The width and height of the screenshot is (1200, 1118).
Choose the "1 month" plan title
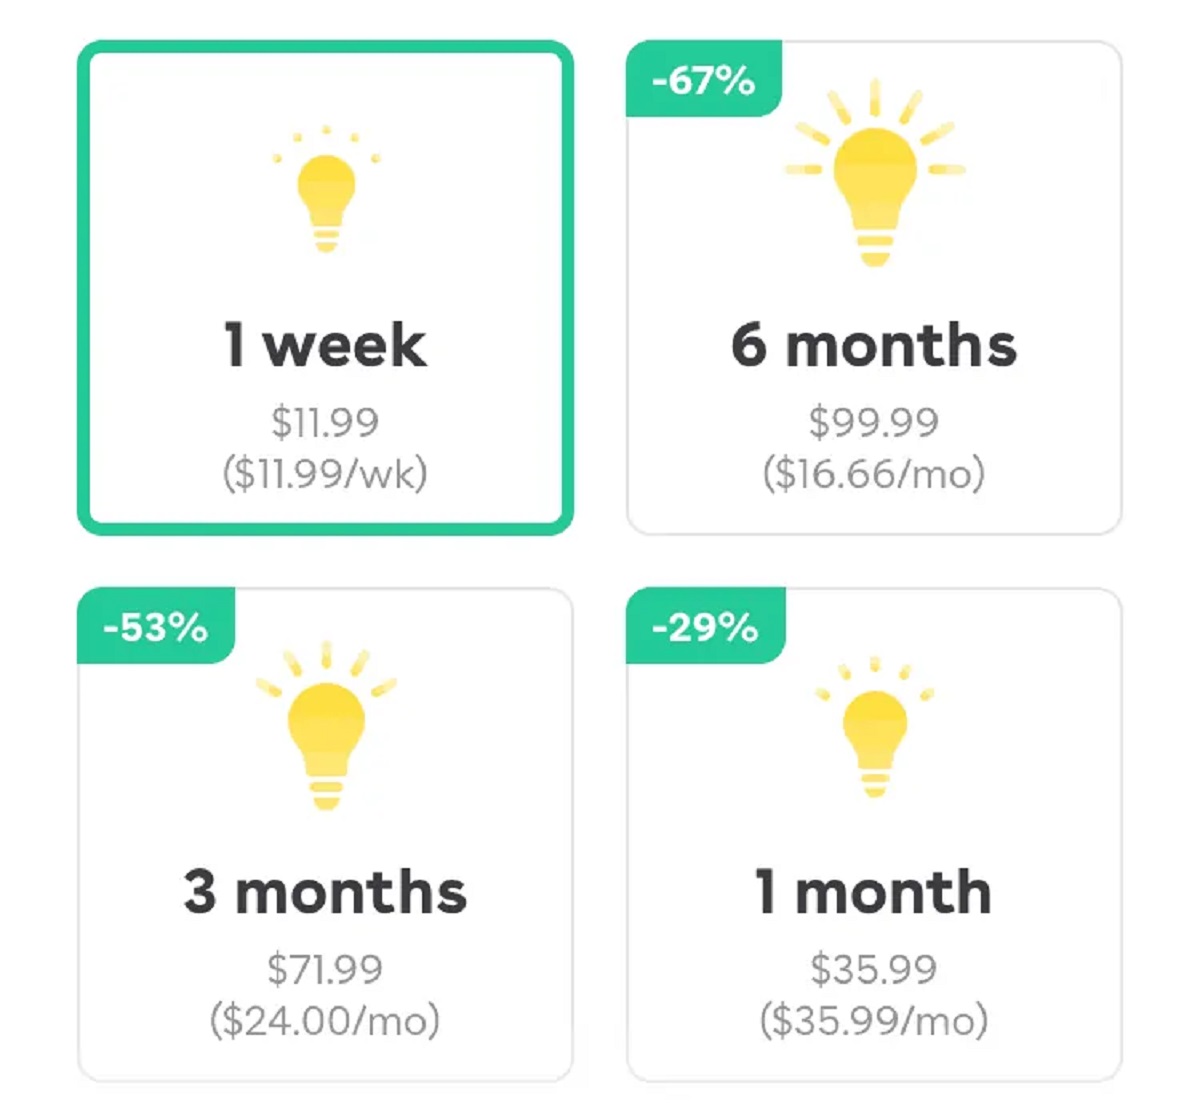click(x=874, y=892)
